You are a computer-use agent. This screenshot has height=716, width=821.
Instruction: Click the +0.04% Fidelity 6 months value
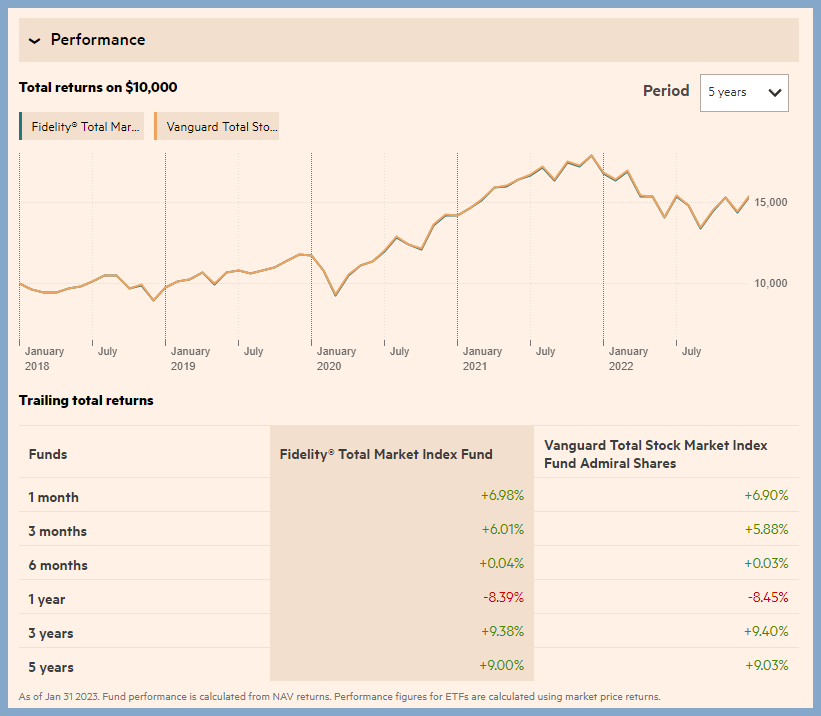click(502, 564)
